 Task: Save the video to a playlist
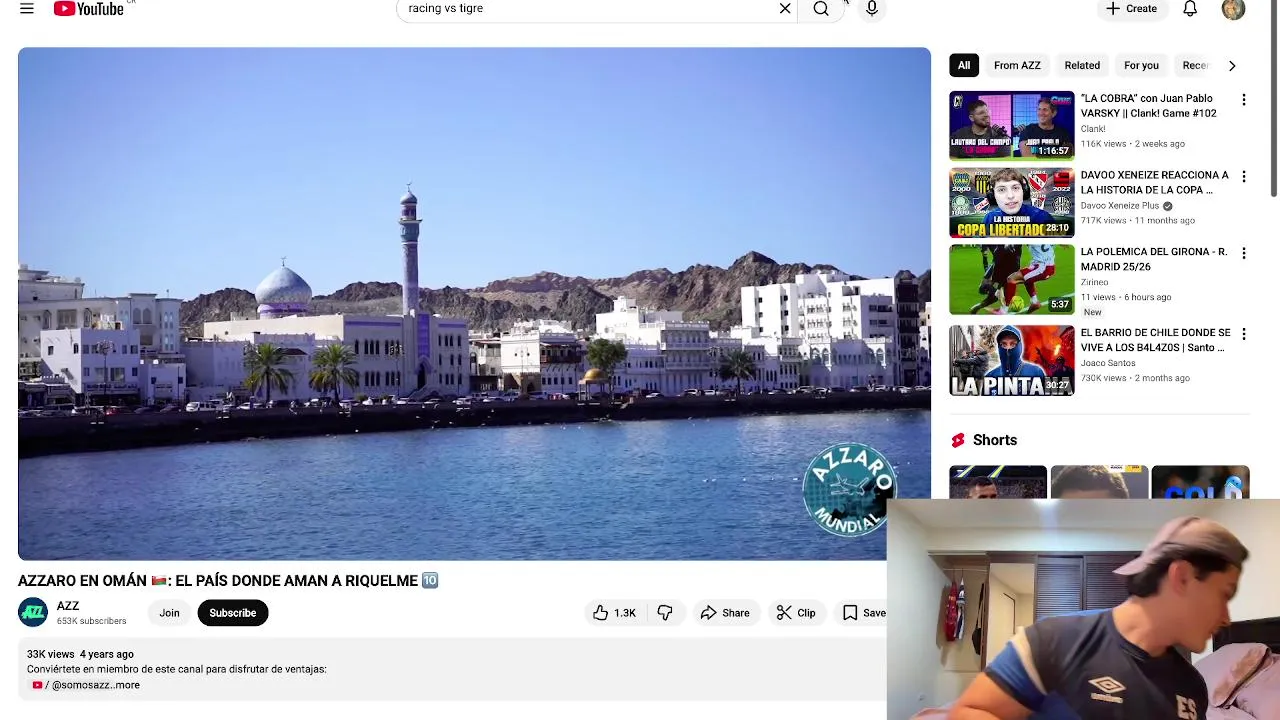pos(864,613)
